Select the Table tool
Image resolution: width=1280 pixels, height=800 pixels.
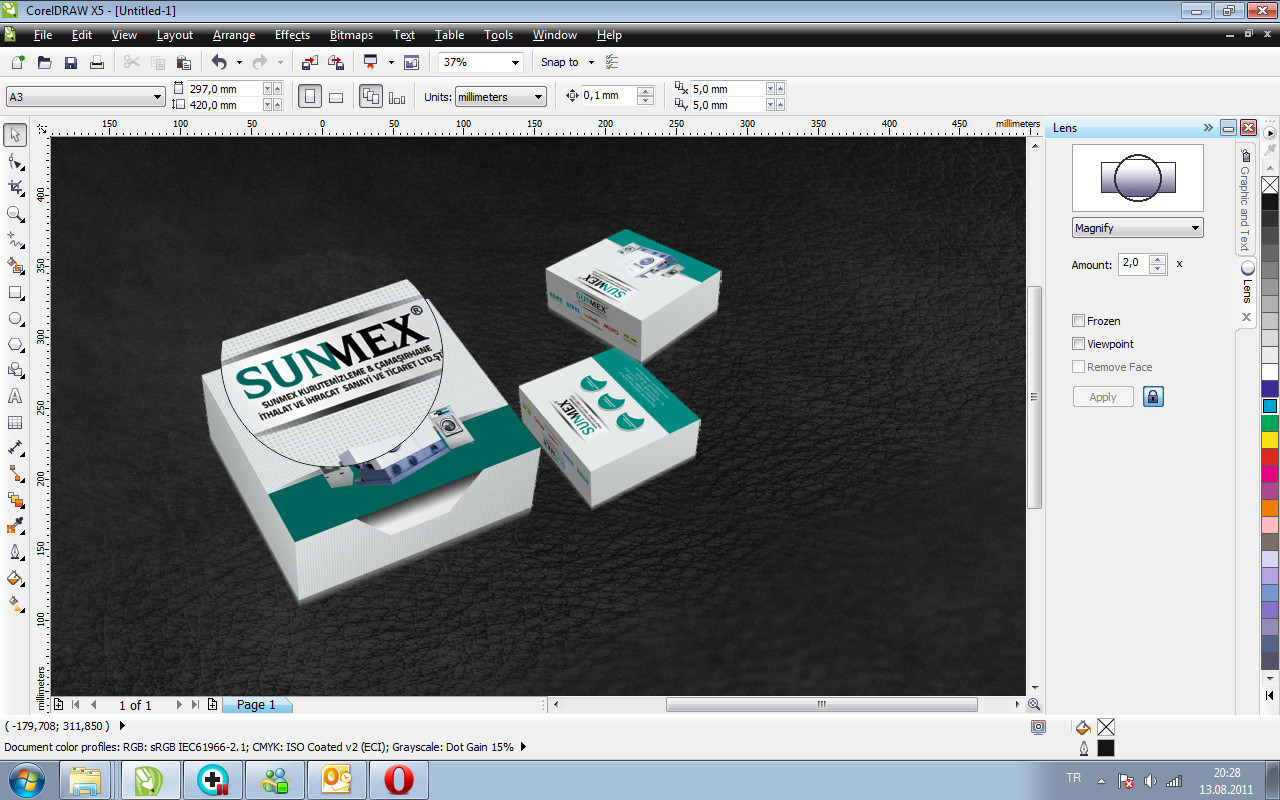click(x=15, y=422)
